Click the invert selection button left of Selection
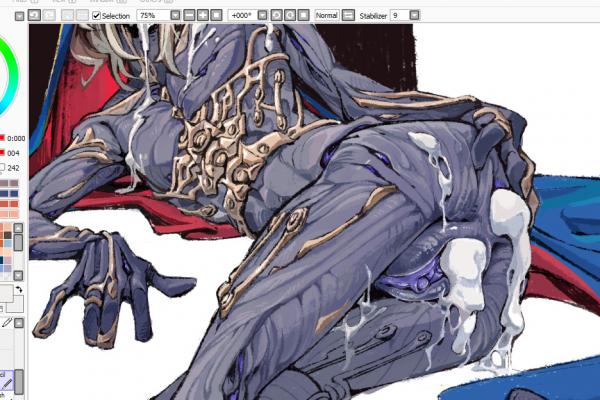Screen dimensions: 600x400 (x=82, y=15)
